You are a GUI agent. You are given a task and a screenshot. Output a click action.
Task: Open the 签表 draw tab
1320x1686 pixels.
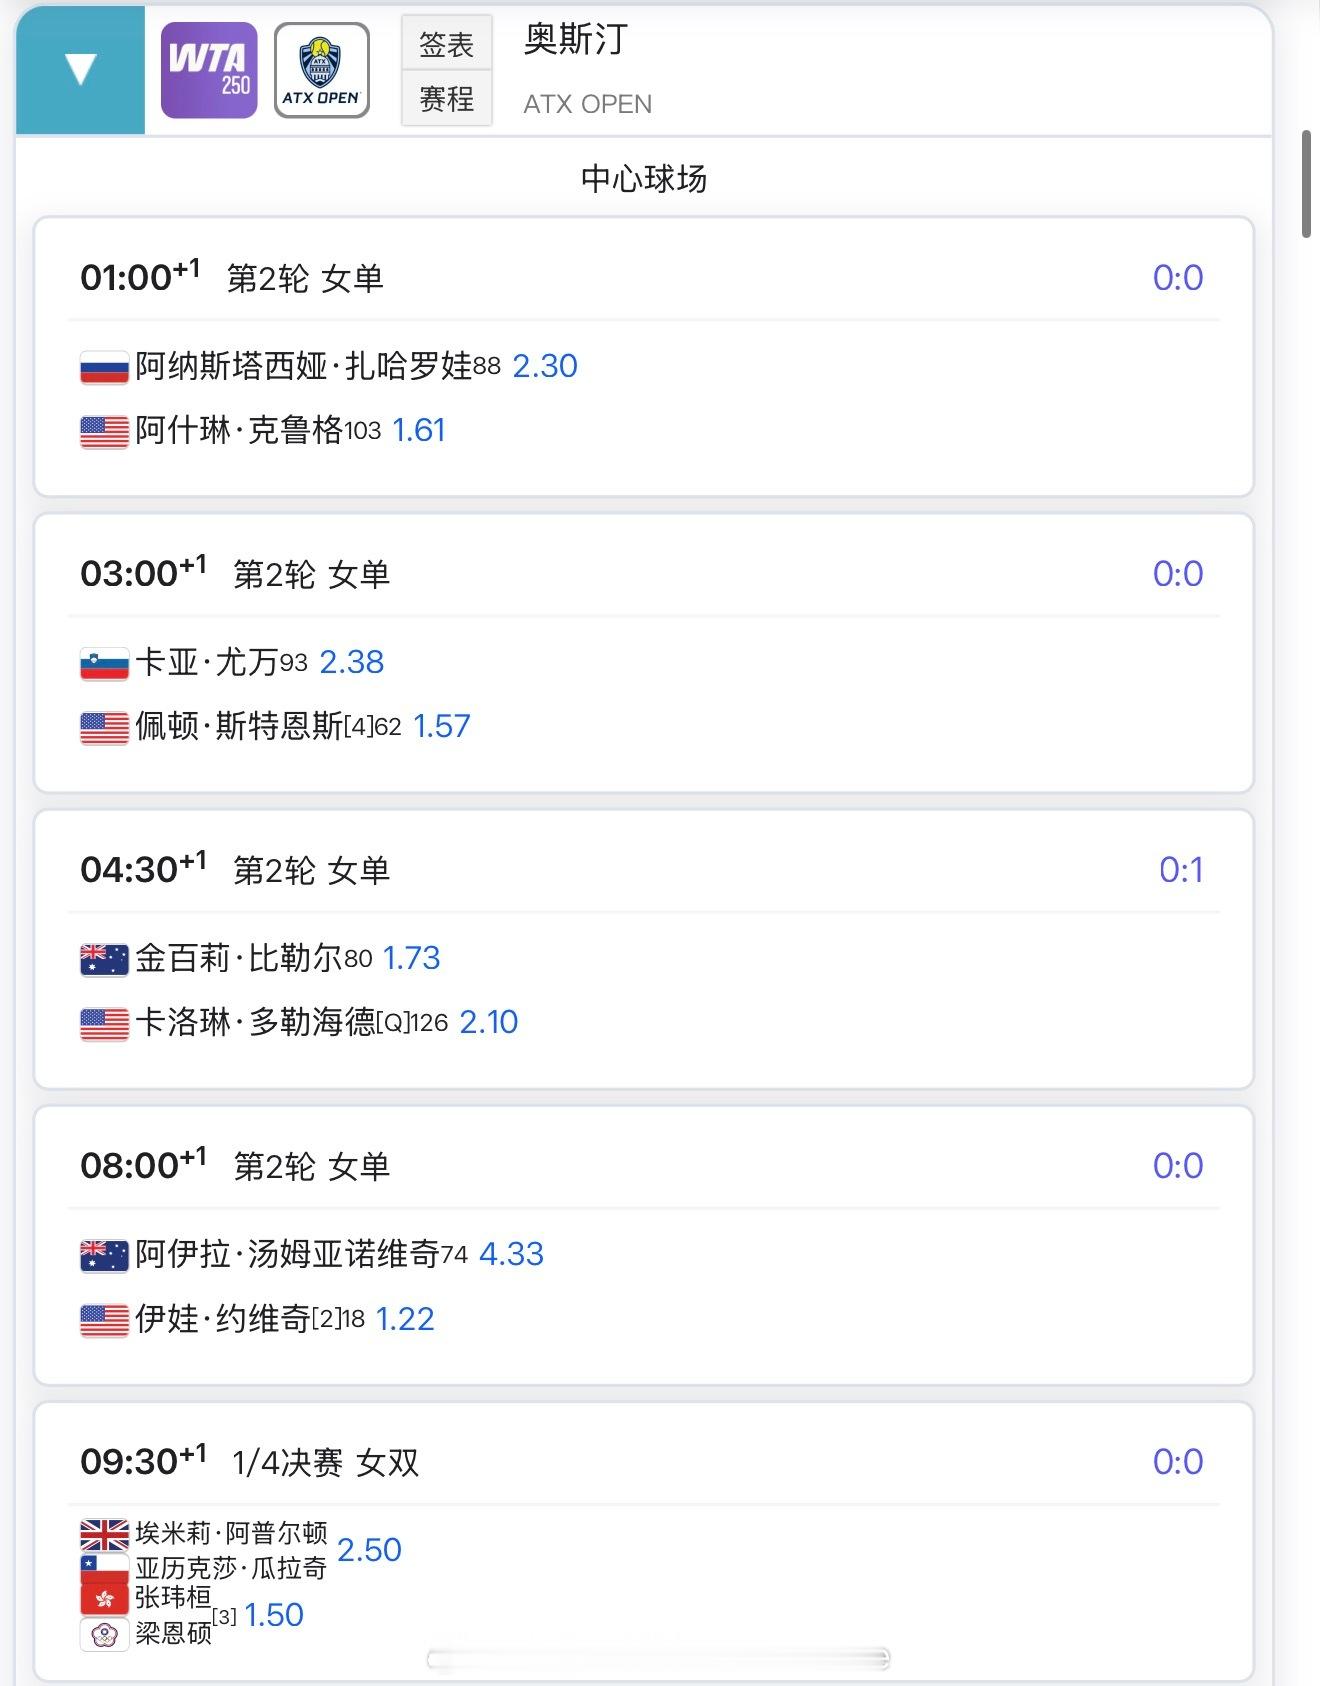point(446,44)
